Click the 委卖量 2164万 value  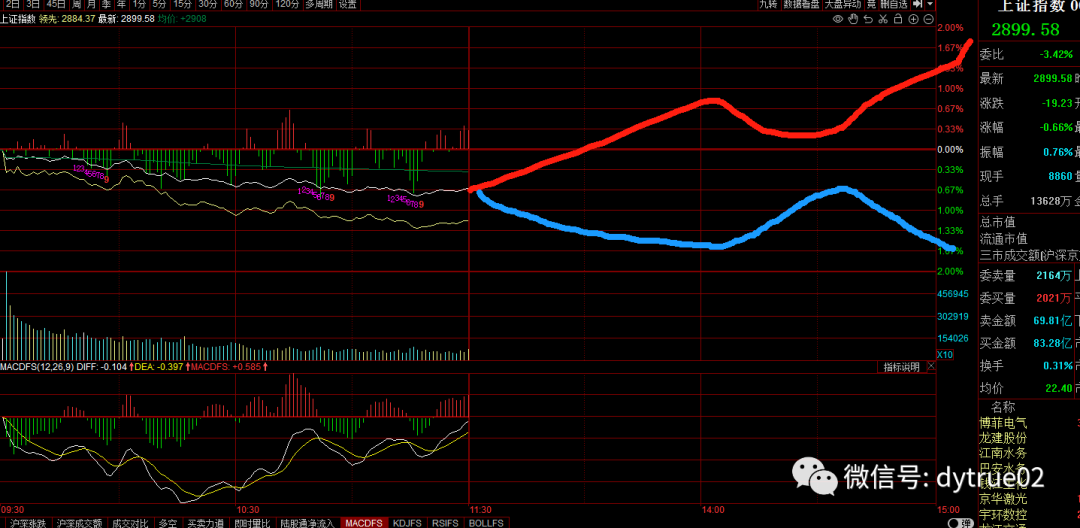click(x=1054, y=276)
